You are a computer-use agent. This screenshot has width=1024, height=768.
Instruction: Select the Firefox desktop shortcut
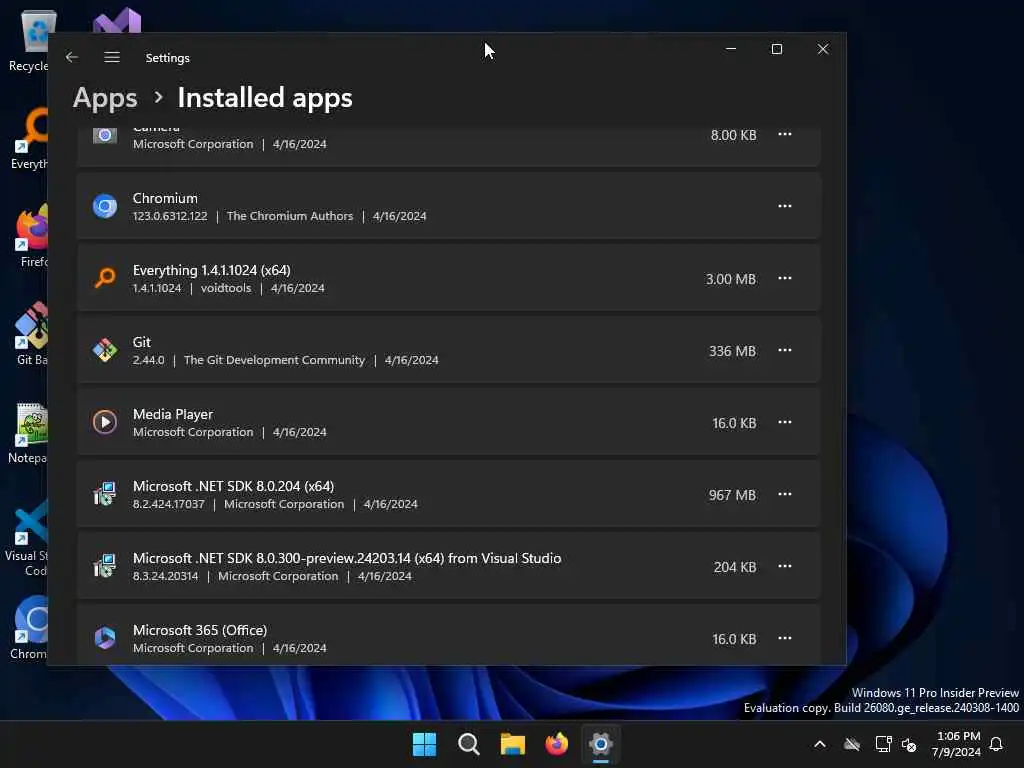coord(33,236)
